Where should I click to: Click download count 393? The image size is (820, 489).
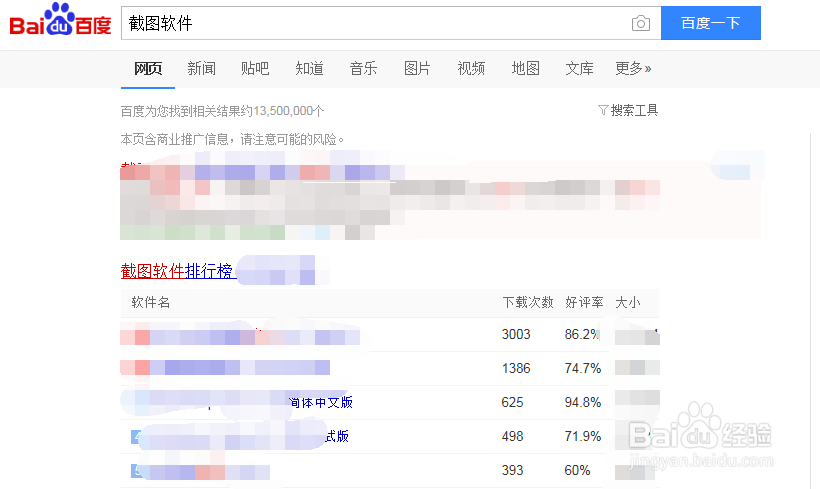512,471
